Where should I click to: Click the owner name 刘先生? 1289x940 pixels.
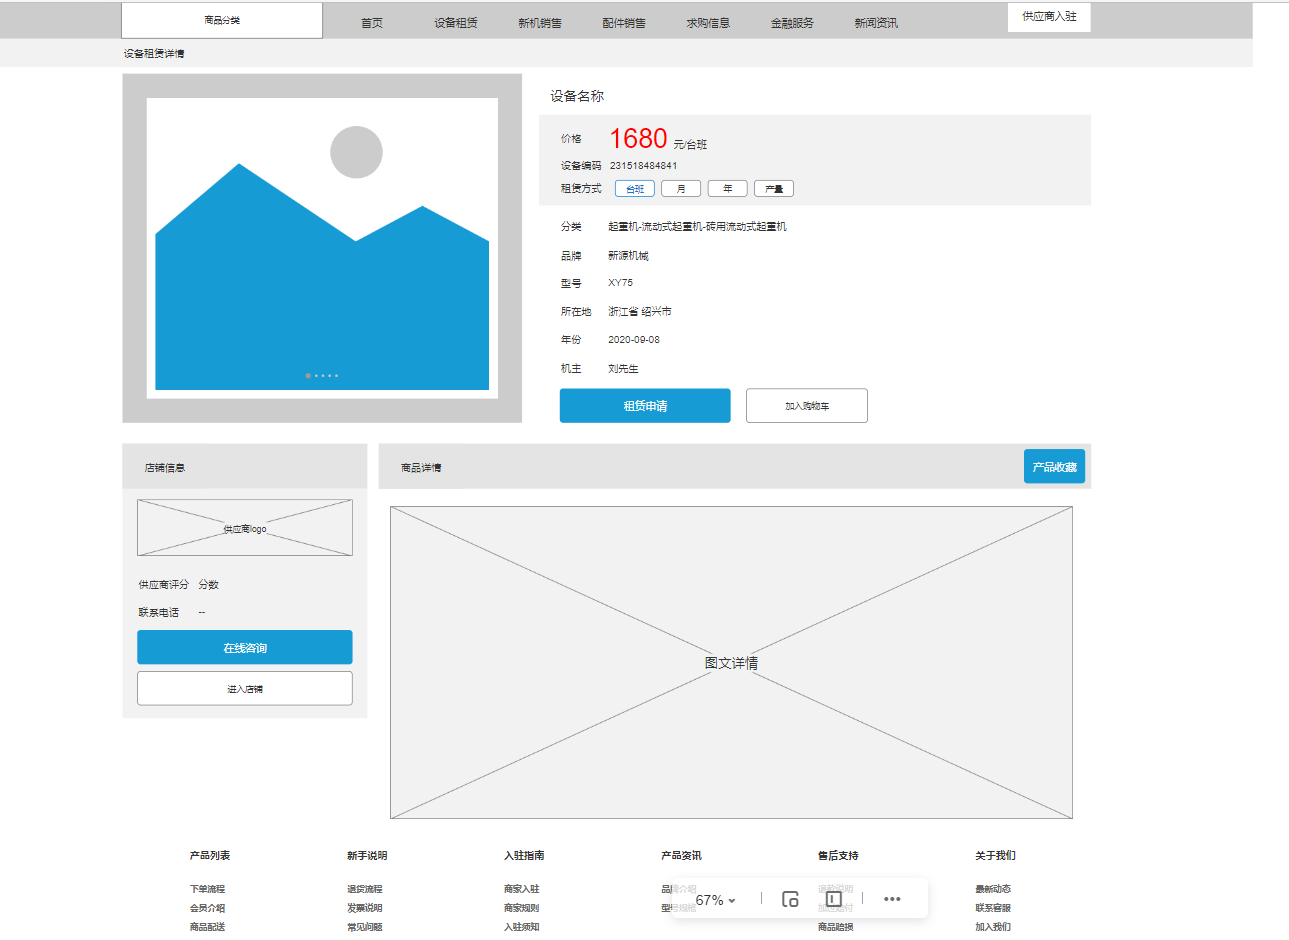pos(623,369)
